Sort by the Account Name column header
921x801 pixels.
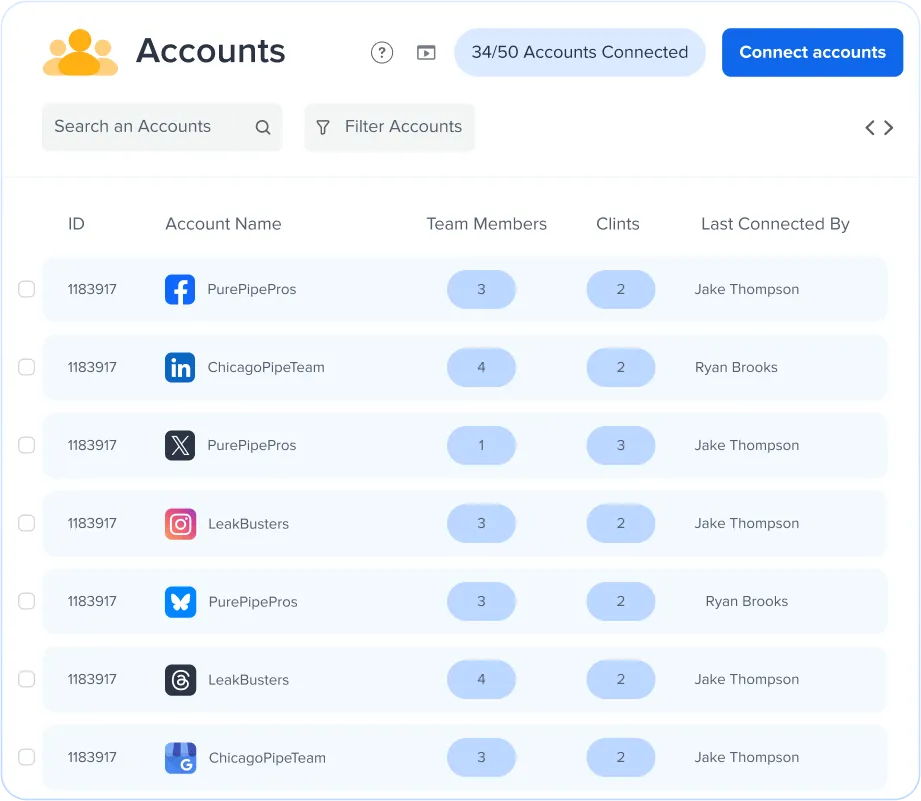223,223
